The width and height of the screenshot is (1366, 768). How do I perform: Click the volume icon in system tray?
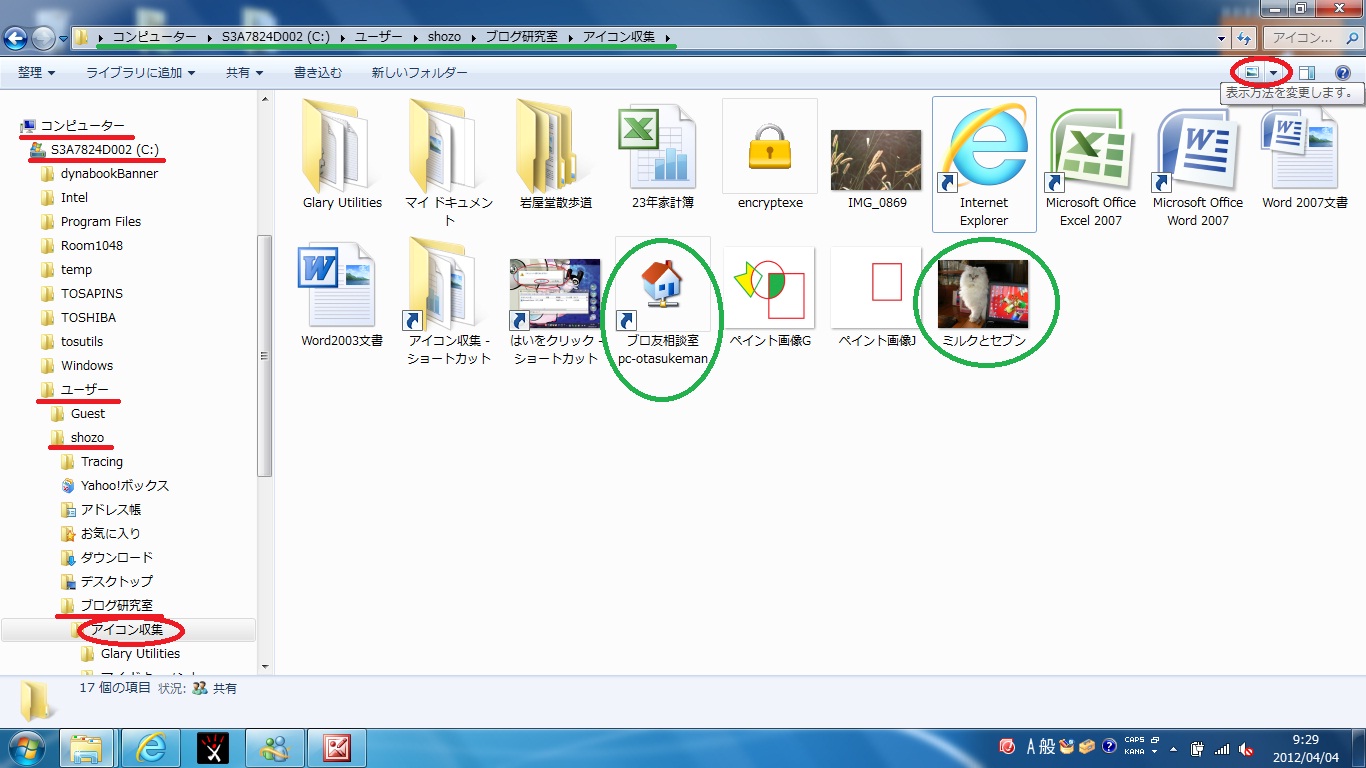click(x=1246, y=748)
